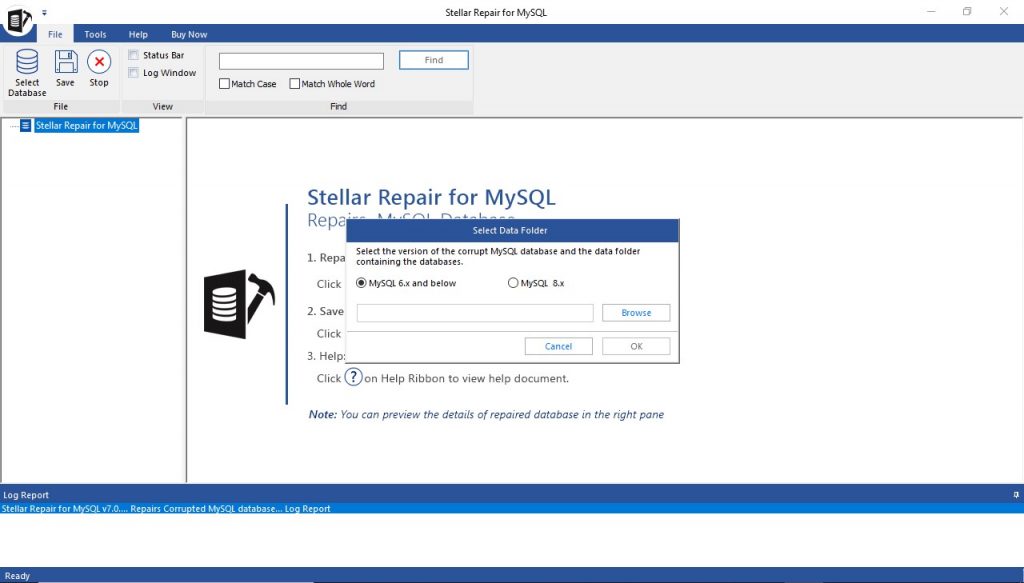Open the Tools ribbon tab
The height and width of the screenshot is (583, 1024).
(95, 34)
